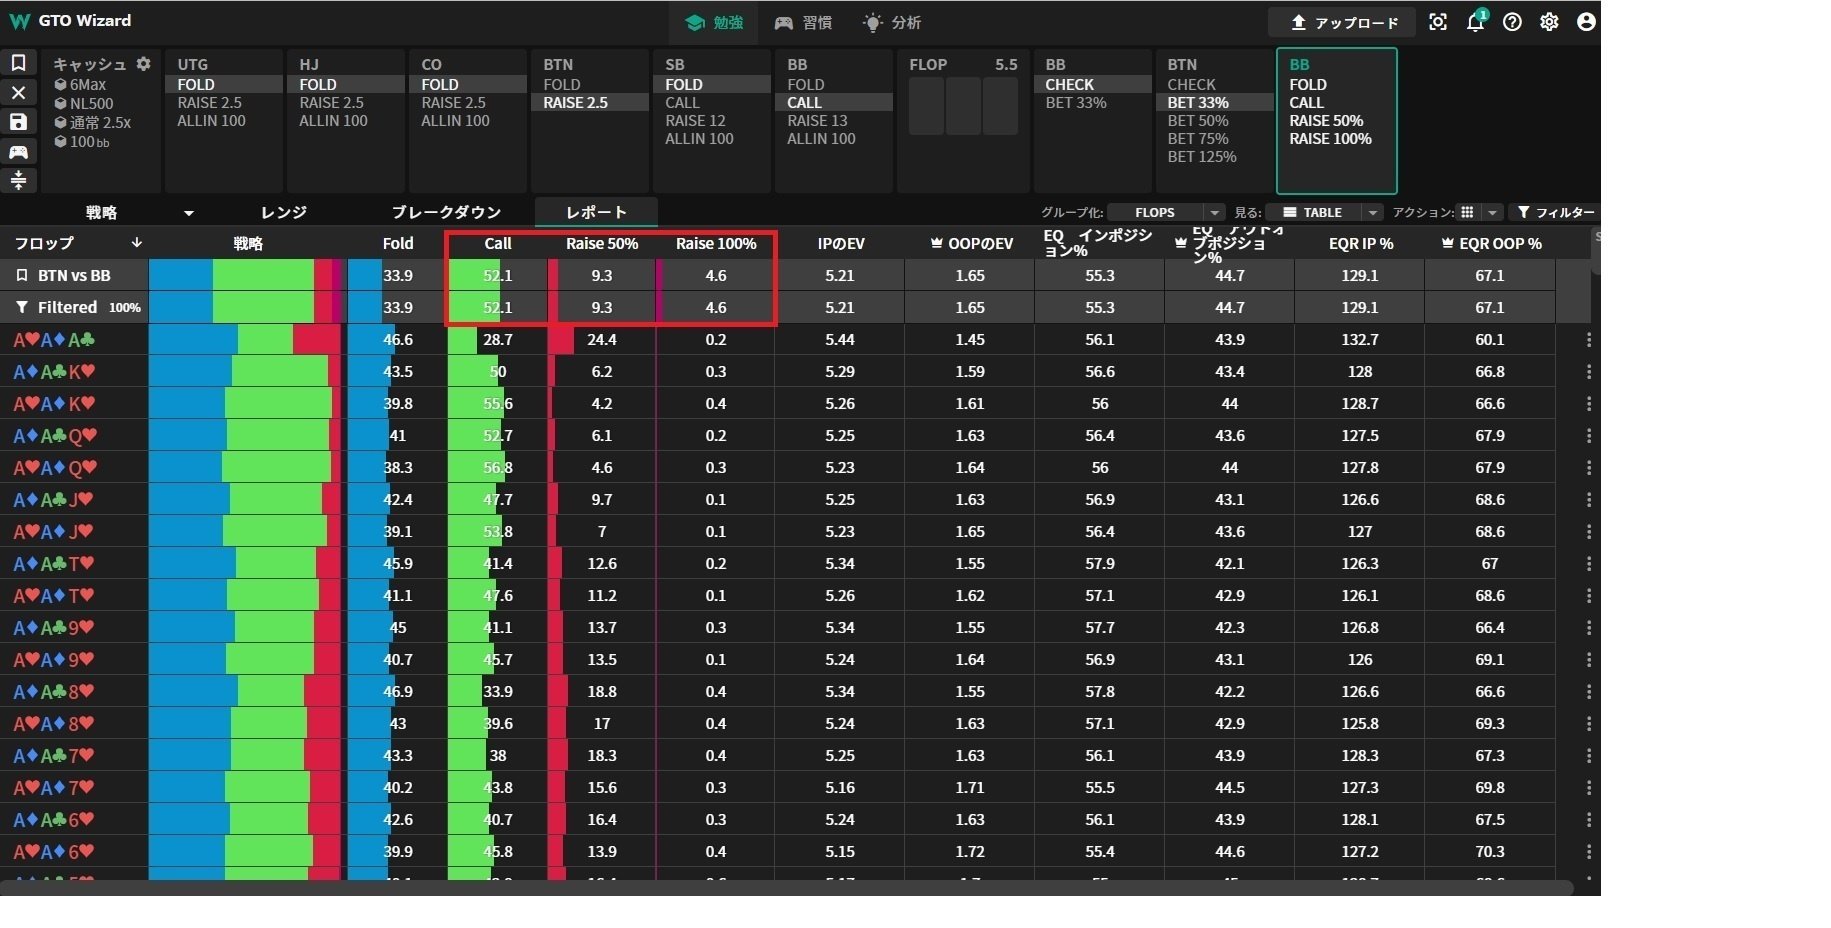This screenshot has width=1831, height=928.
Task: Sort by the EQR IP % column header
Action: tap(1361, 243)
